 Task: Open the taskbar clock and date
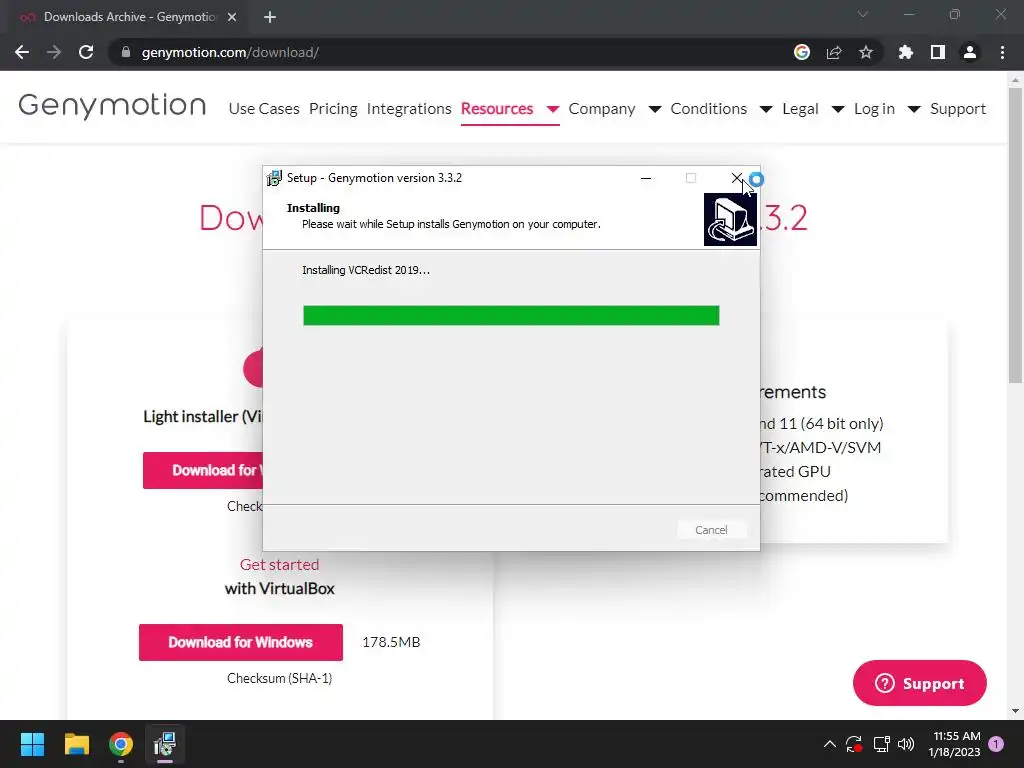pos(954,744)
